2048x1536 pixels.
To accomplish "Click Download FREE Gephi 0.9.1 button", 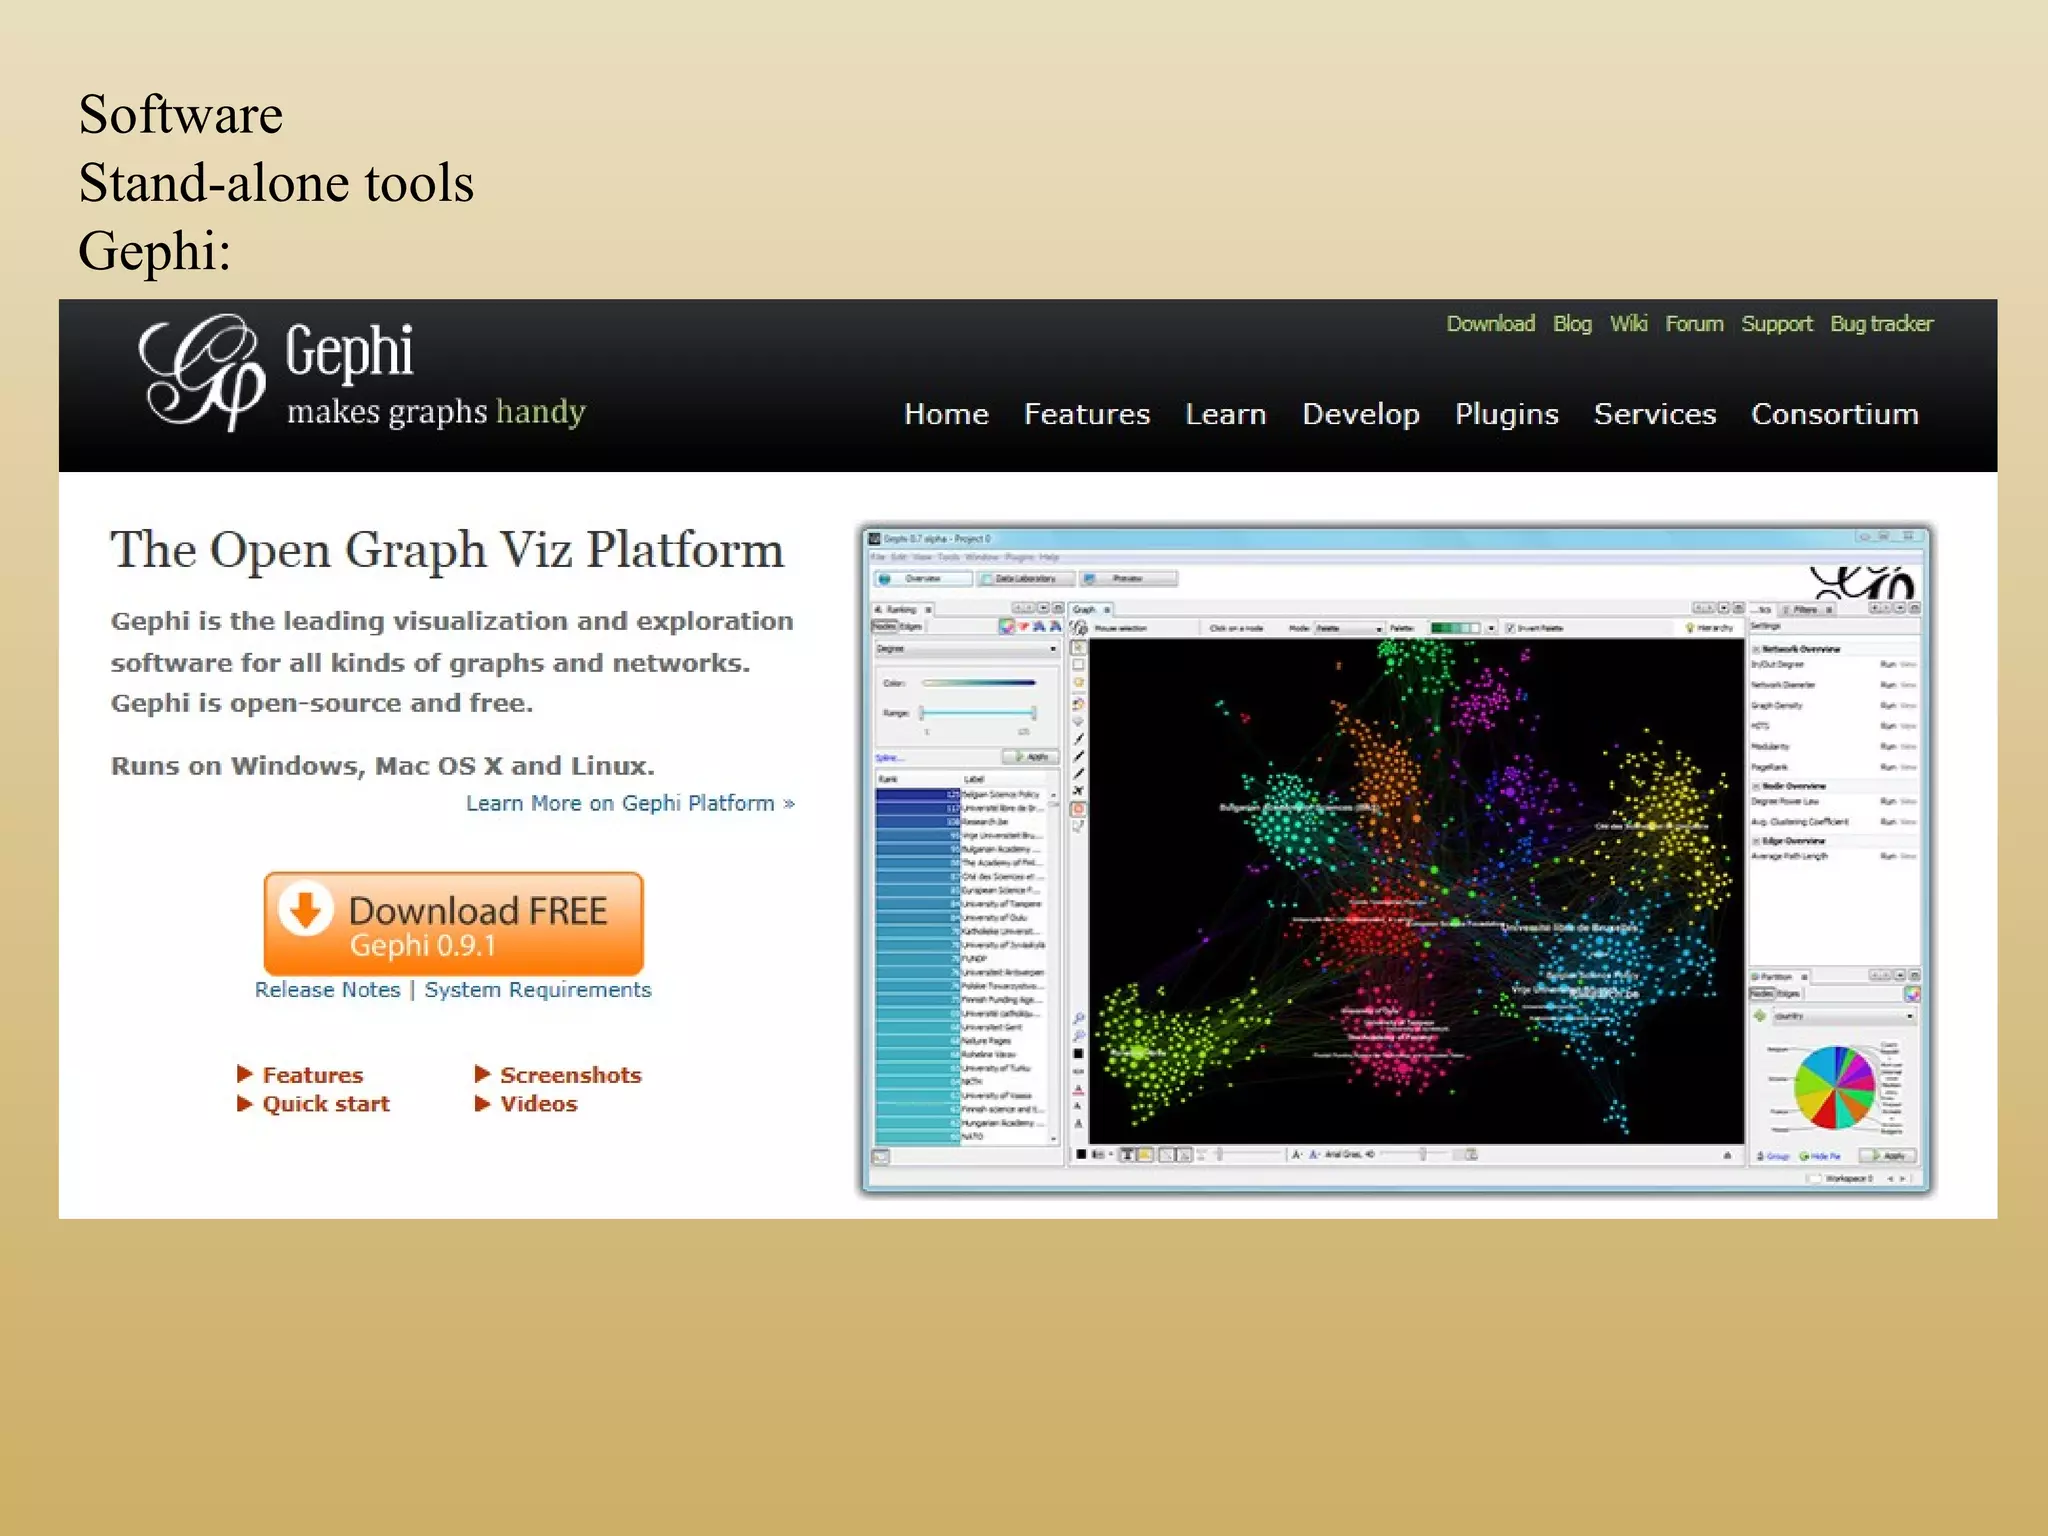I will tap(453, 924).
